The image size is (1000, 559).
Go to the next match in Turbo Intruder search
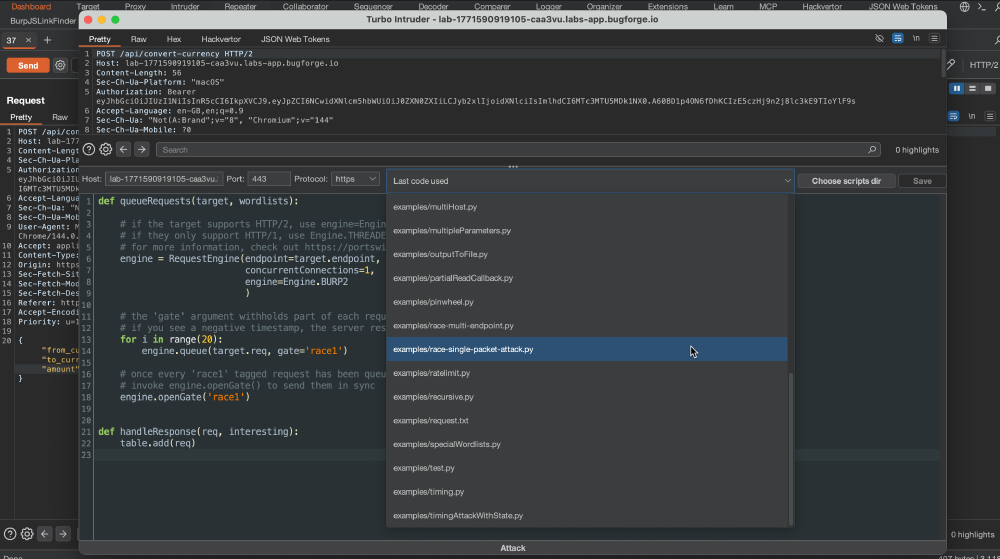(x=142, y=149)
